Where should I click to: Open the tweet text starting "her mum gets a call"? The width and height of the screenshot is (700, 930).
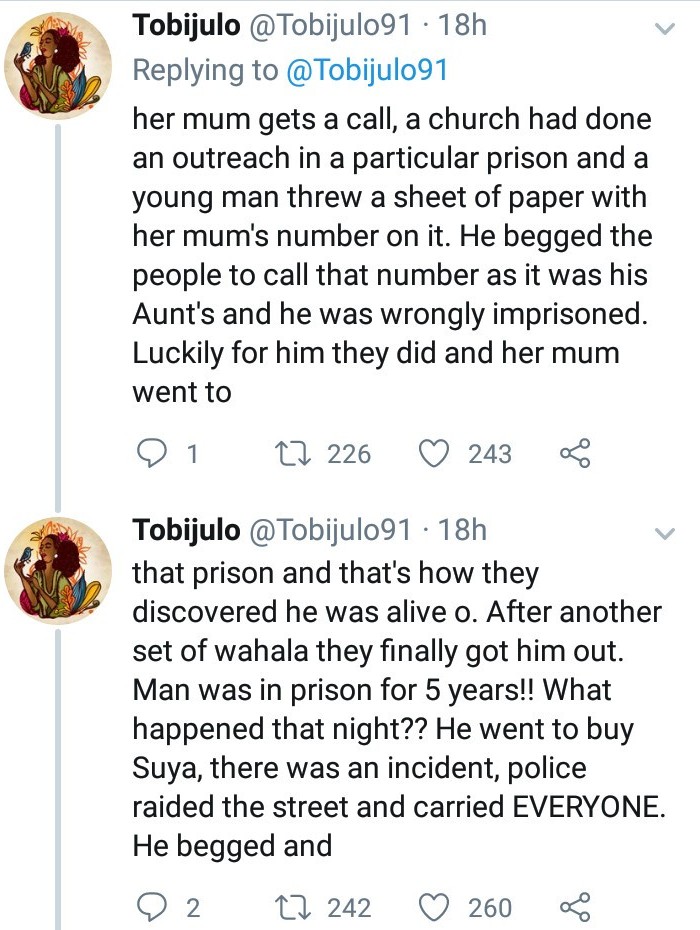pyautogui.click(x=390, y=255)
